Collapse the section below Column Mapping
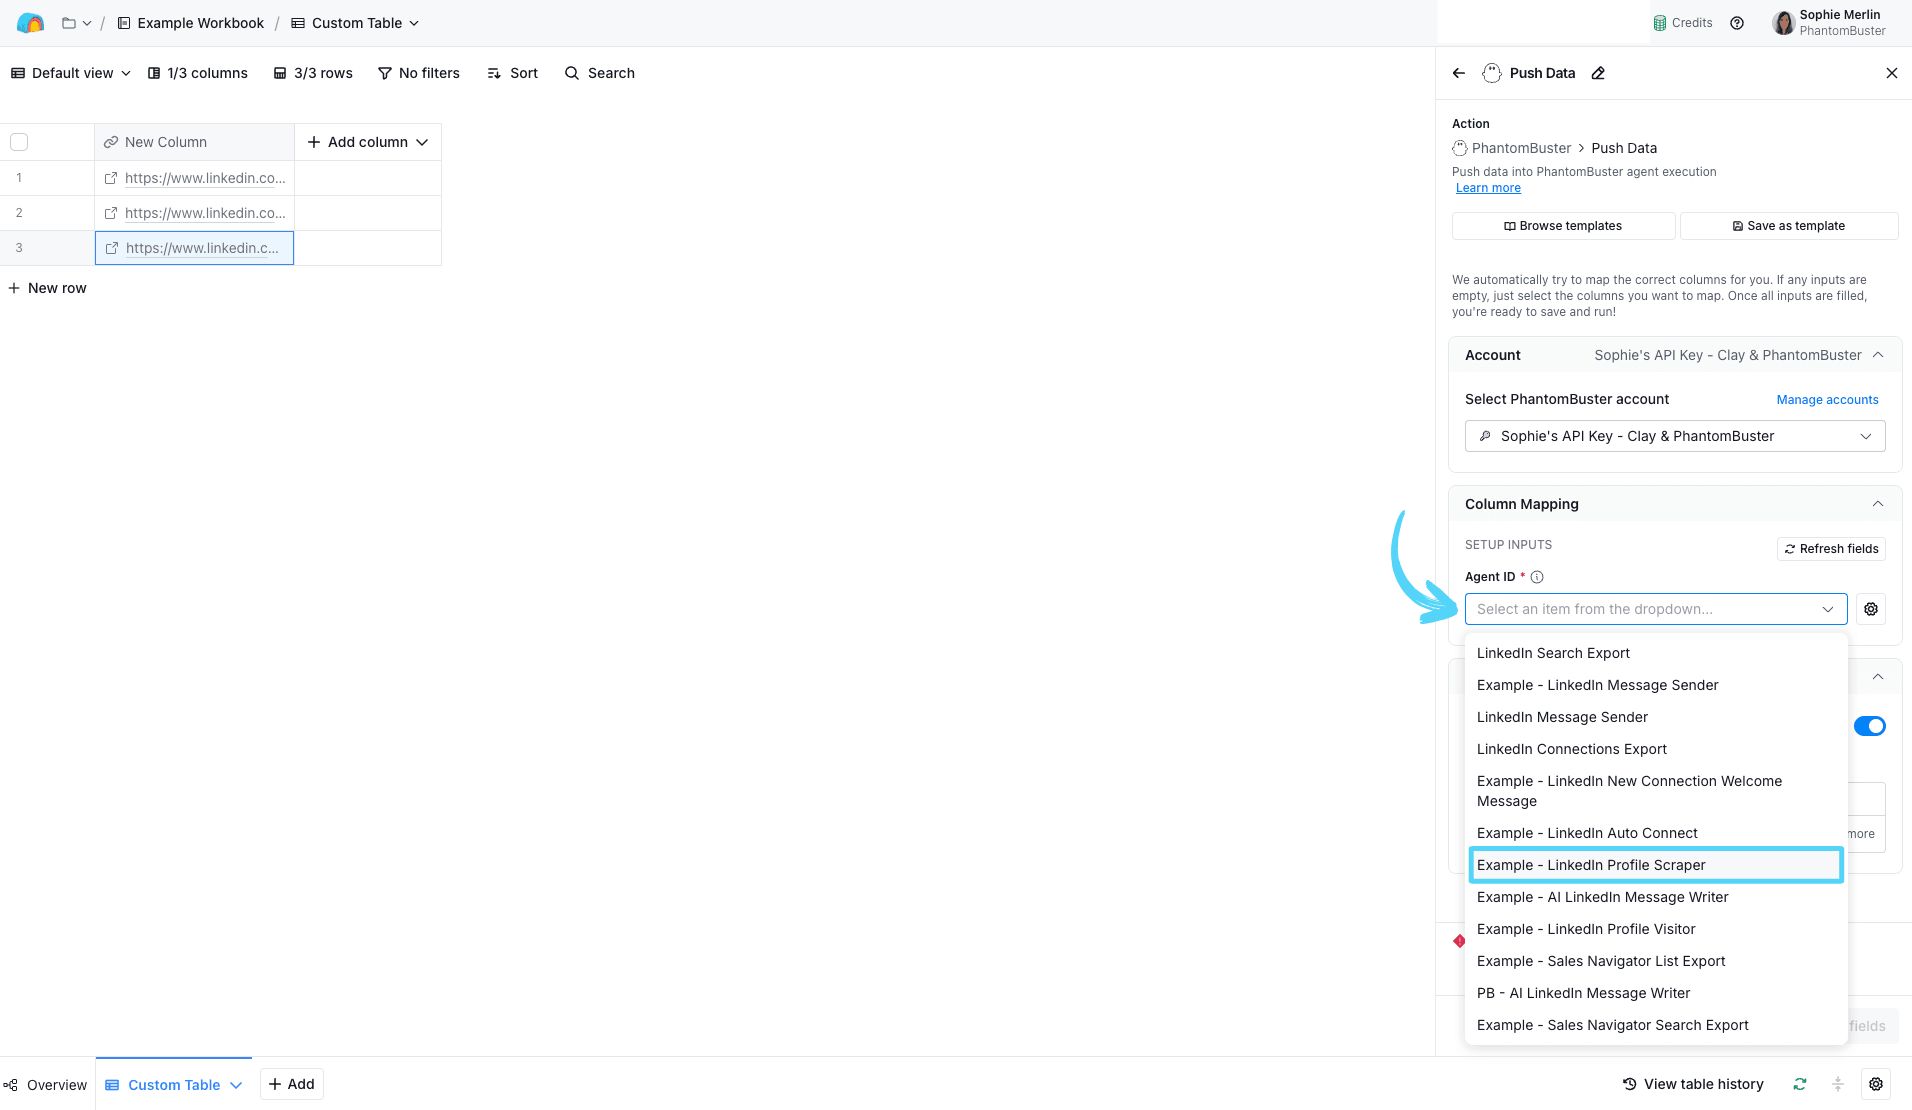The height and width of the screenshot is (1110, 1912). pos(1877,677)
